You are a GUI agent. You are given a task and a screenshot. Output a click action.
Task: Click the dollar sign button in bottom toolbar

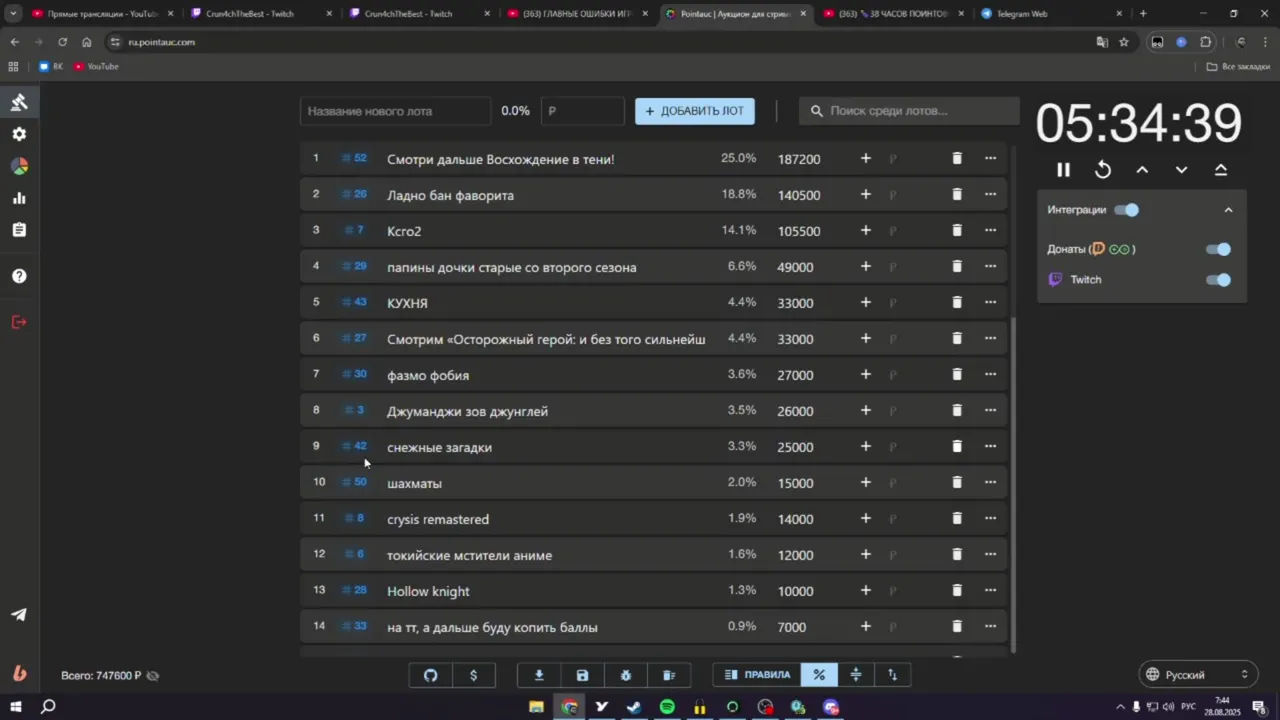pos(474,675)
